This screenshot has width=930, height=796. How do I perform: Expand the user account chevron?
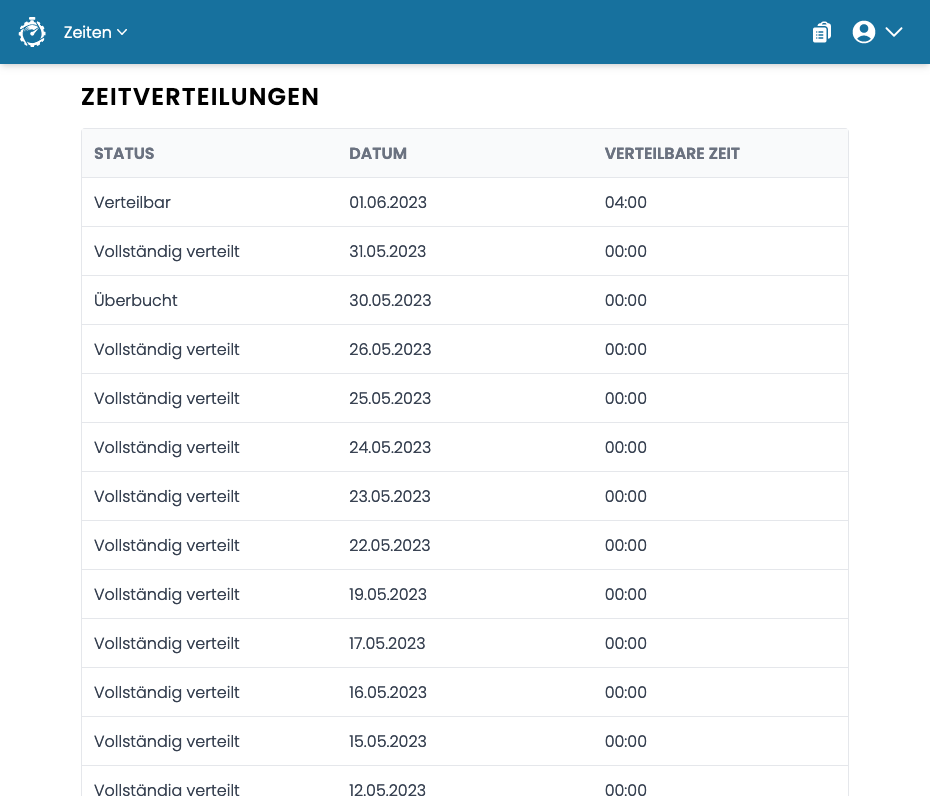[x=894, y=32]
